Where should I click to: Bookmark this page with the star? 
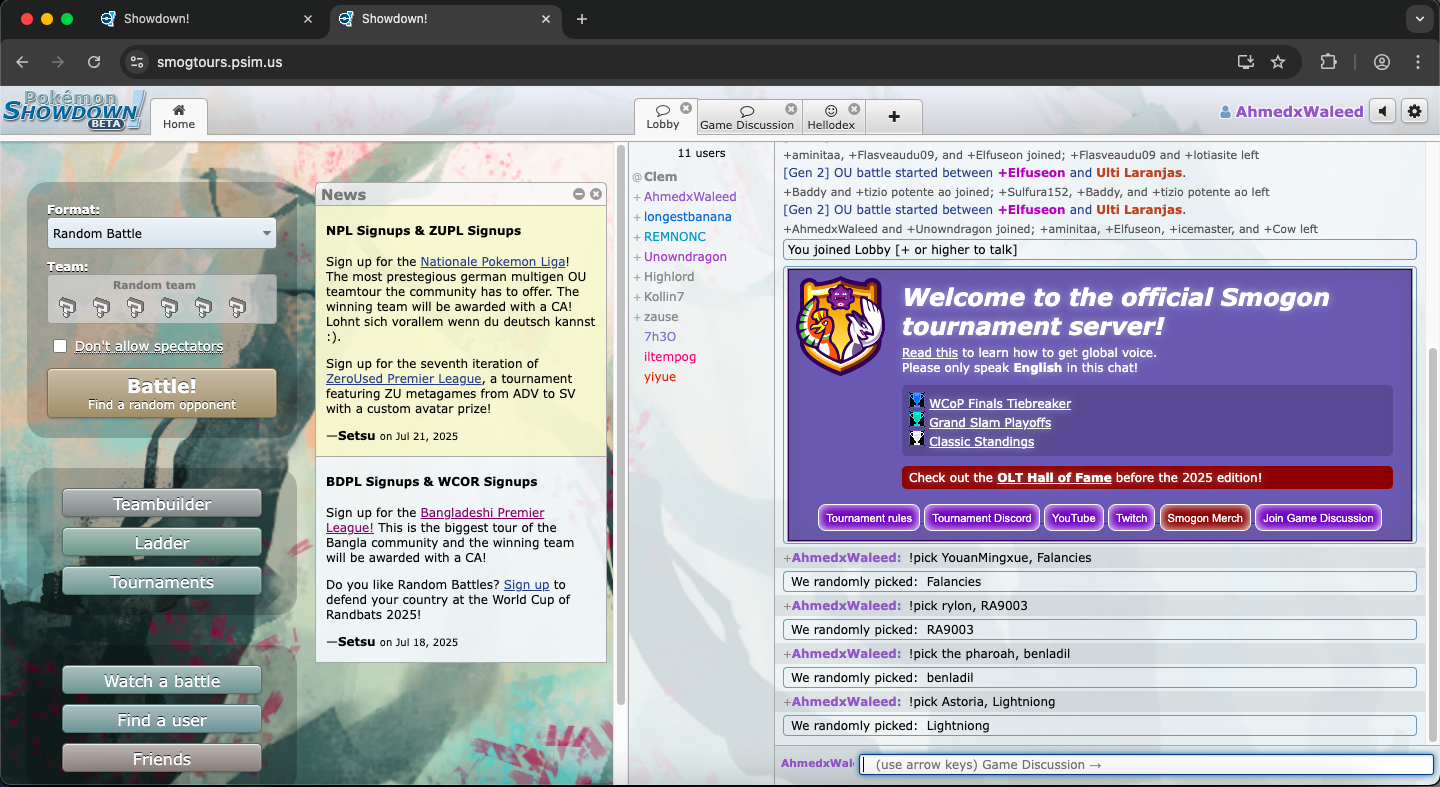pyautogui.click(x=1278, y=62)
